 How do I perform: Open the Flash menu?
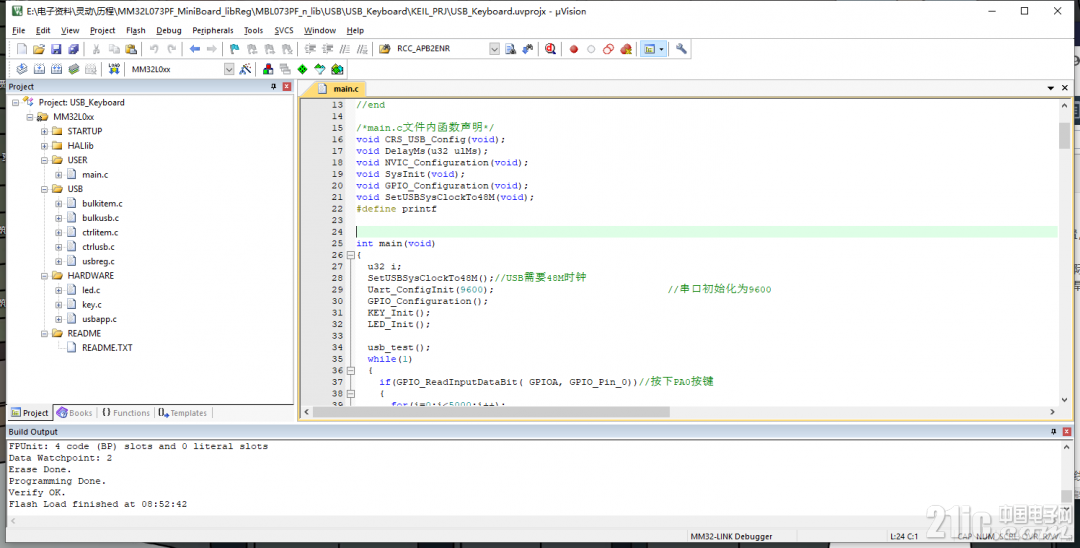[x=136, y=30]
